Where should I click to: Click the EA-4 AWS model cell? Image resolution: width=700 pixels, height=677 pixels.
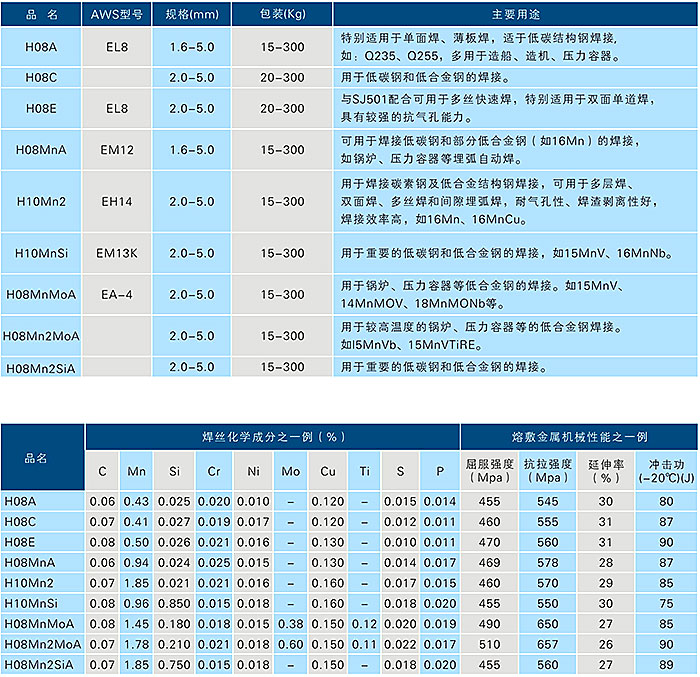[x=119, y=294]
